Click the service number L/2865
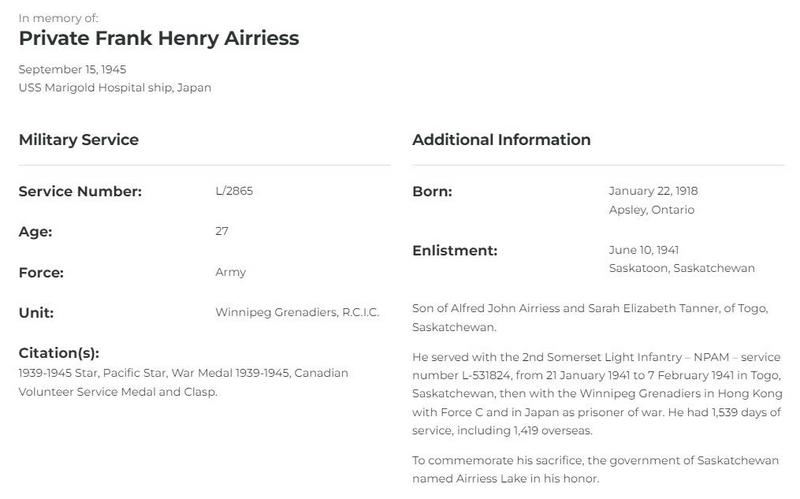This screenshot has height=499, width=800. pyautogui.click(x=234, y=191)
